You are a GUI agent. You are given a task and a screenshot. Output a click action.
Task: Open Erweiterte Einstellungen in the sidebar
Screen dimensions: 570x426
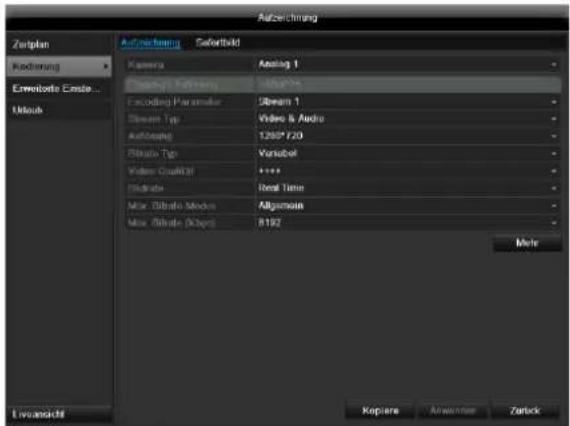[59, 88]
